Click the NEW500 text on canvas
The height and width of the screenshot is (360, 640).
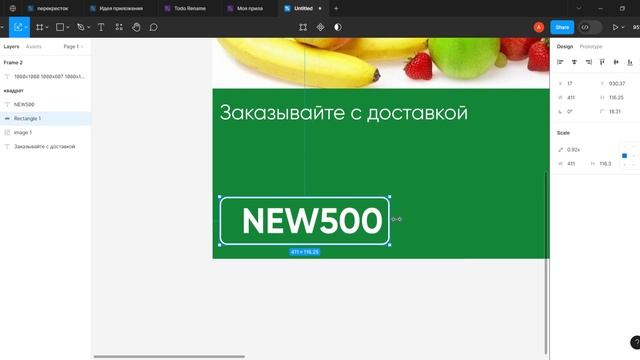(x=312, y=221)
